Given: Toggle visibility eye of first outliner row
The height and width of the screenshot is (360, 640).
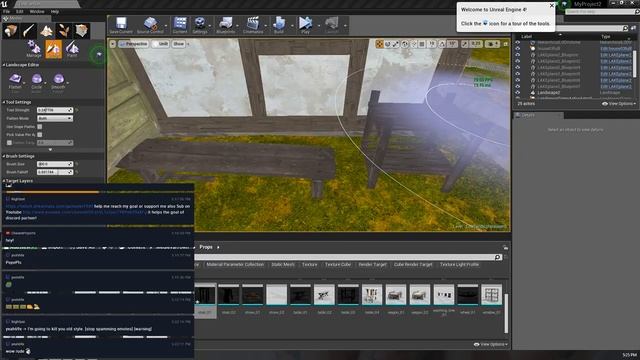Looking at the screenshot, I should (x=518, y=42).
